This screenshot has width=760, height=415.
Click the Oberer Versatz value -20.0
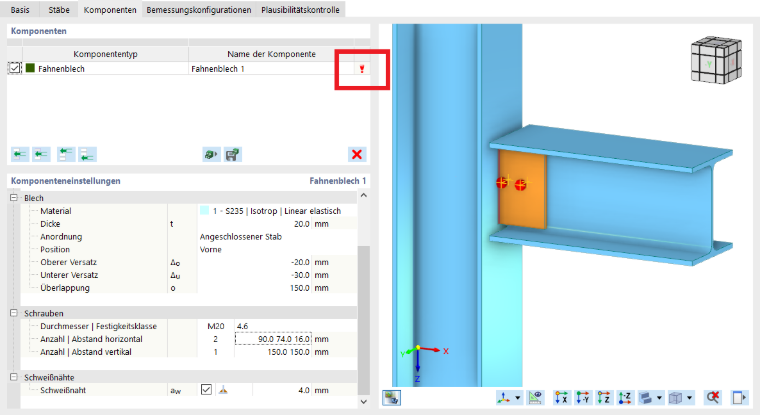pos(300,262)
